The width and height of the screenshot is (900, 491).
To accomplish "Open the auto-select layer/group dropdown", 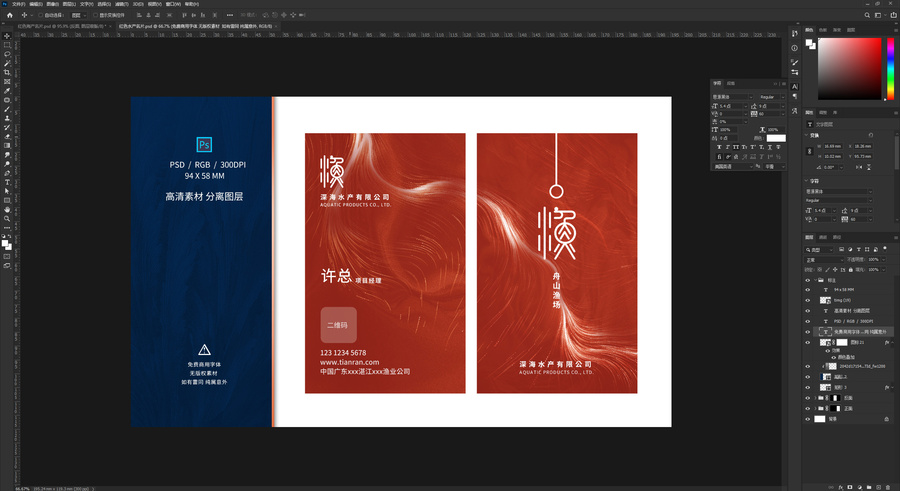I will click(79, 15).
